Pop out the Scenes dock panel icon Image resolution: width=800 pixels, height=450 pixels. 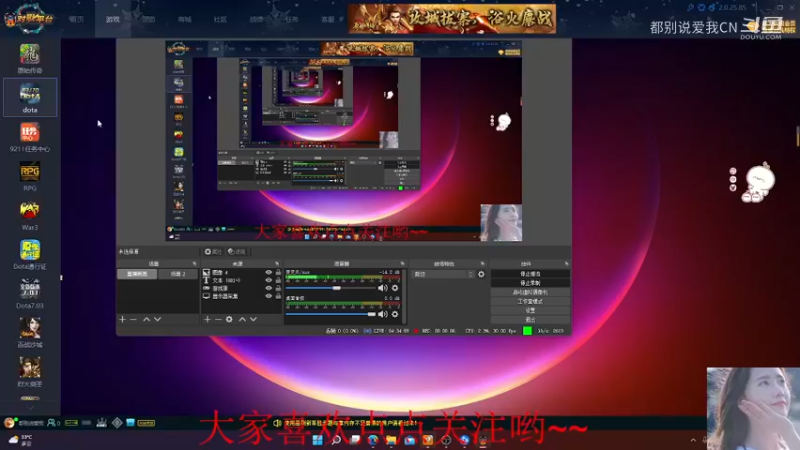coord(194,264)
